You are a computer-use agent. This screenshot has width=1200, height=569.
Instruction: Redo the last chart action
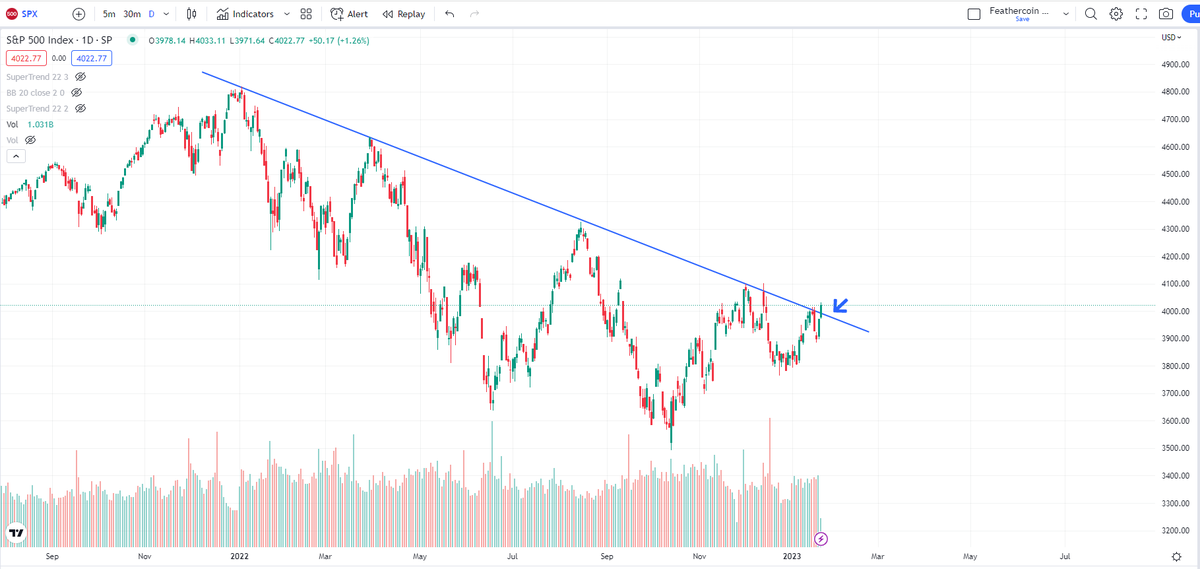pyautogui.click(x=474, y=14)
